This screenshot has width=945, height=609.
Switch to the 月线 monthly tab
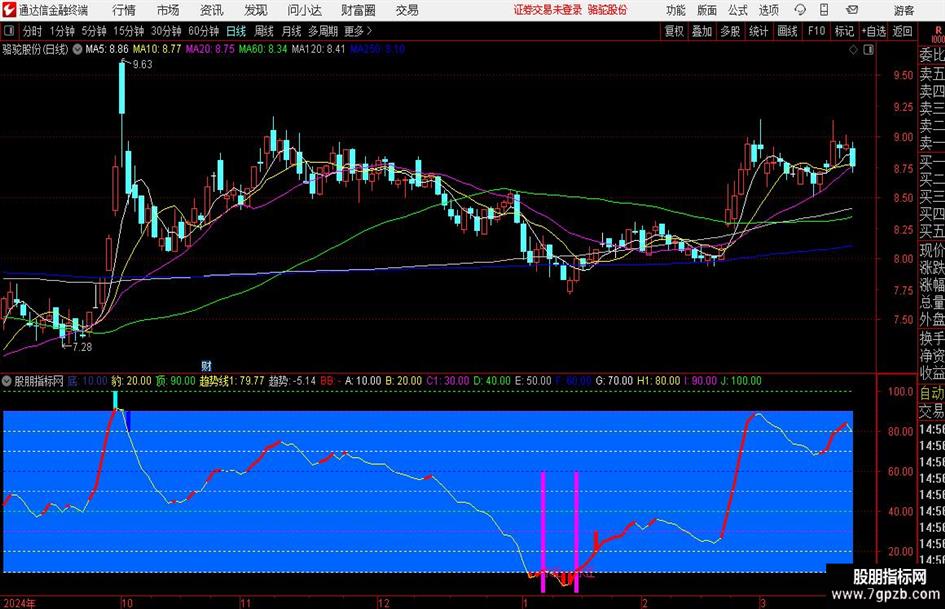291,31
